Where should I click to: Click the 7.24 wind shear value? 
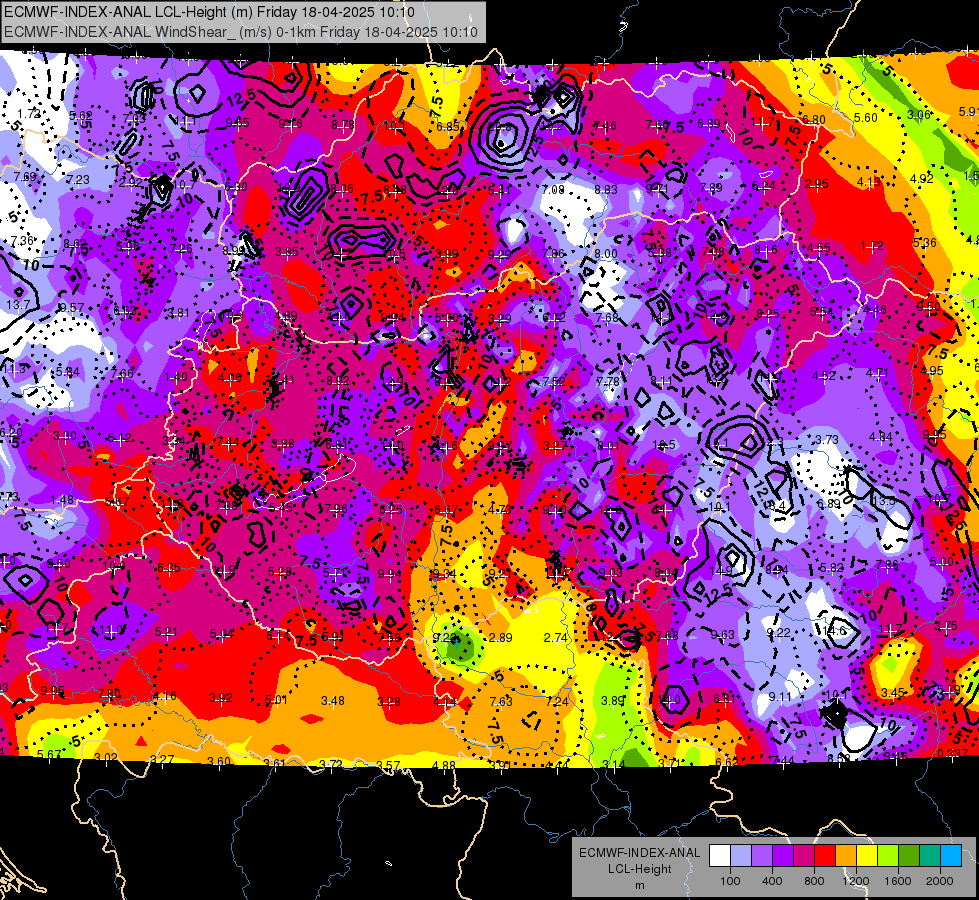tap(557, 701)
